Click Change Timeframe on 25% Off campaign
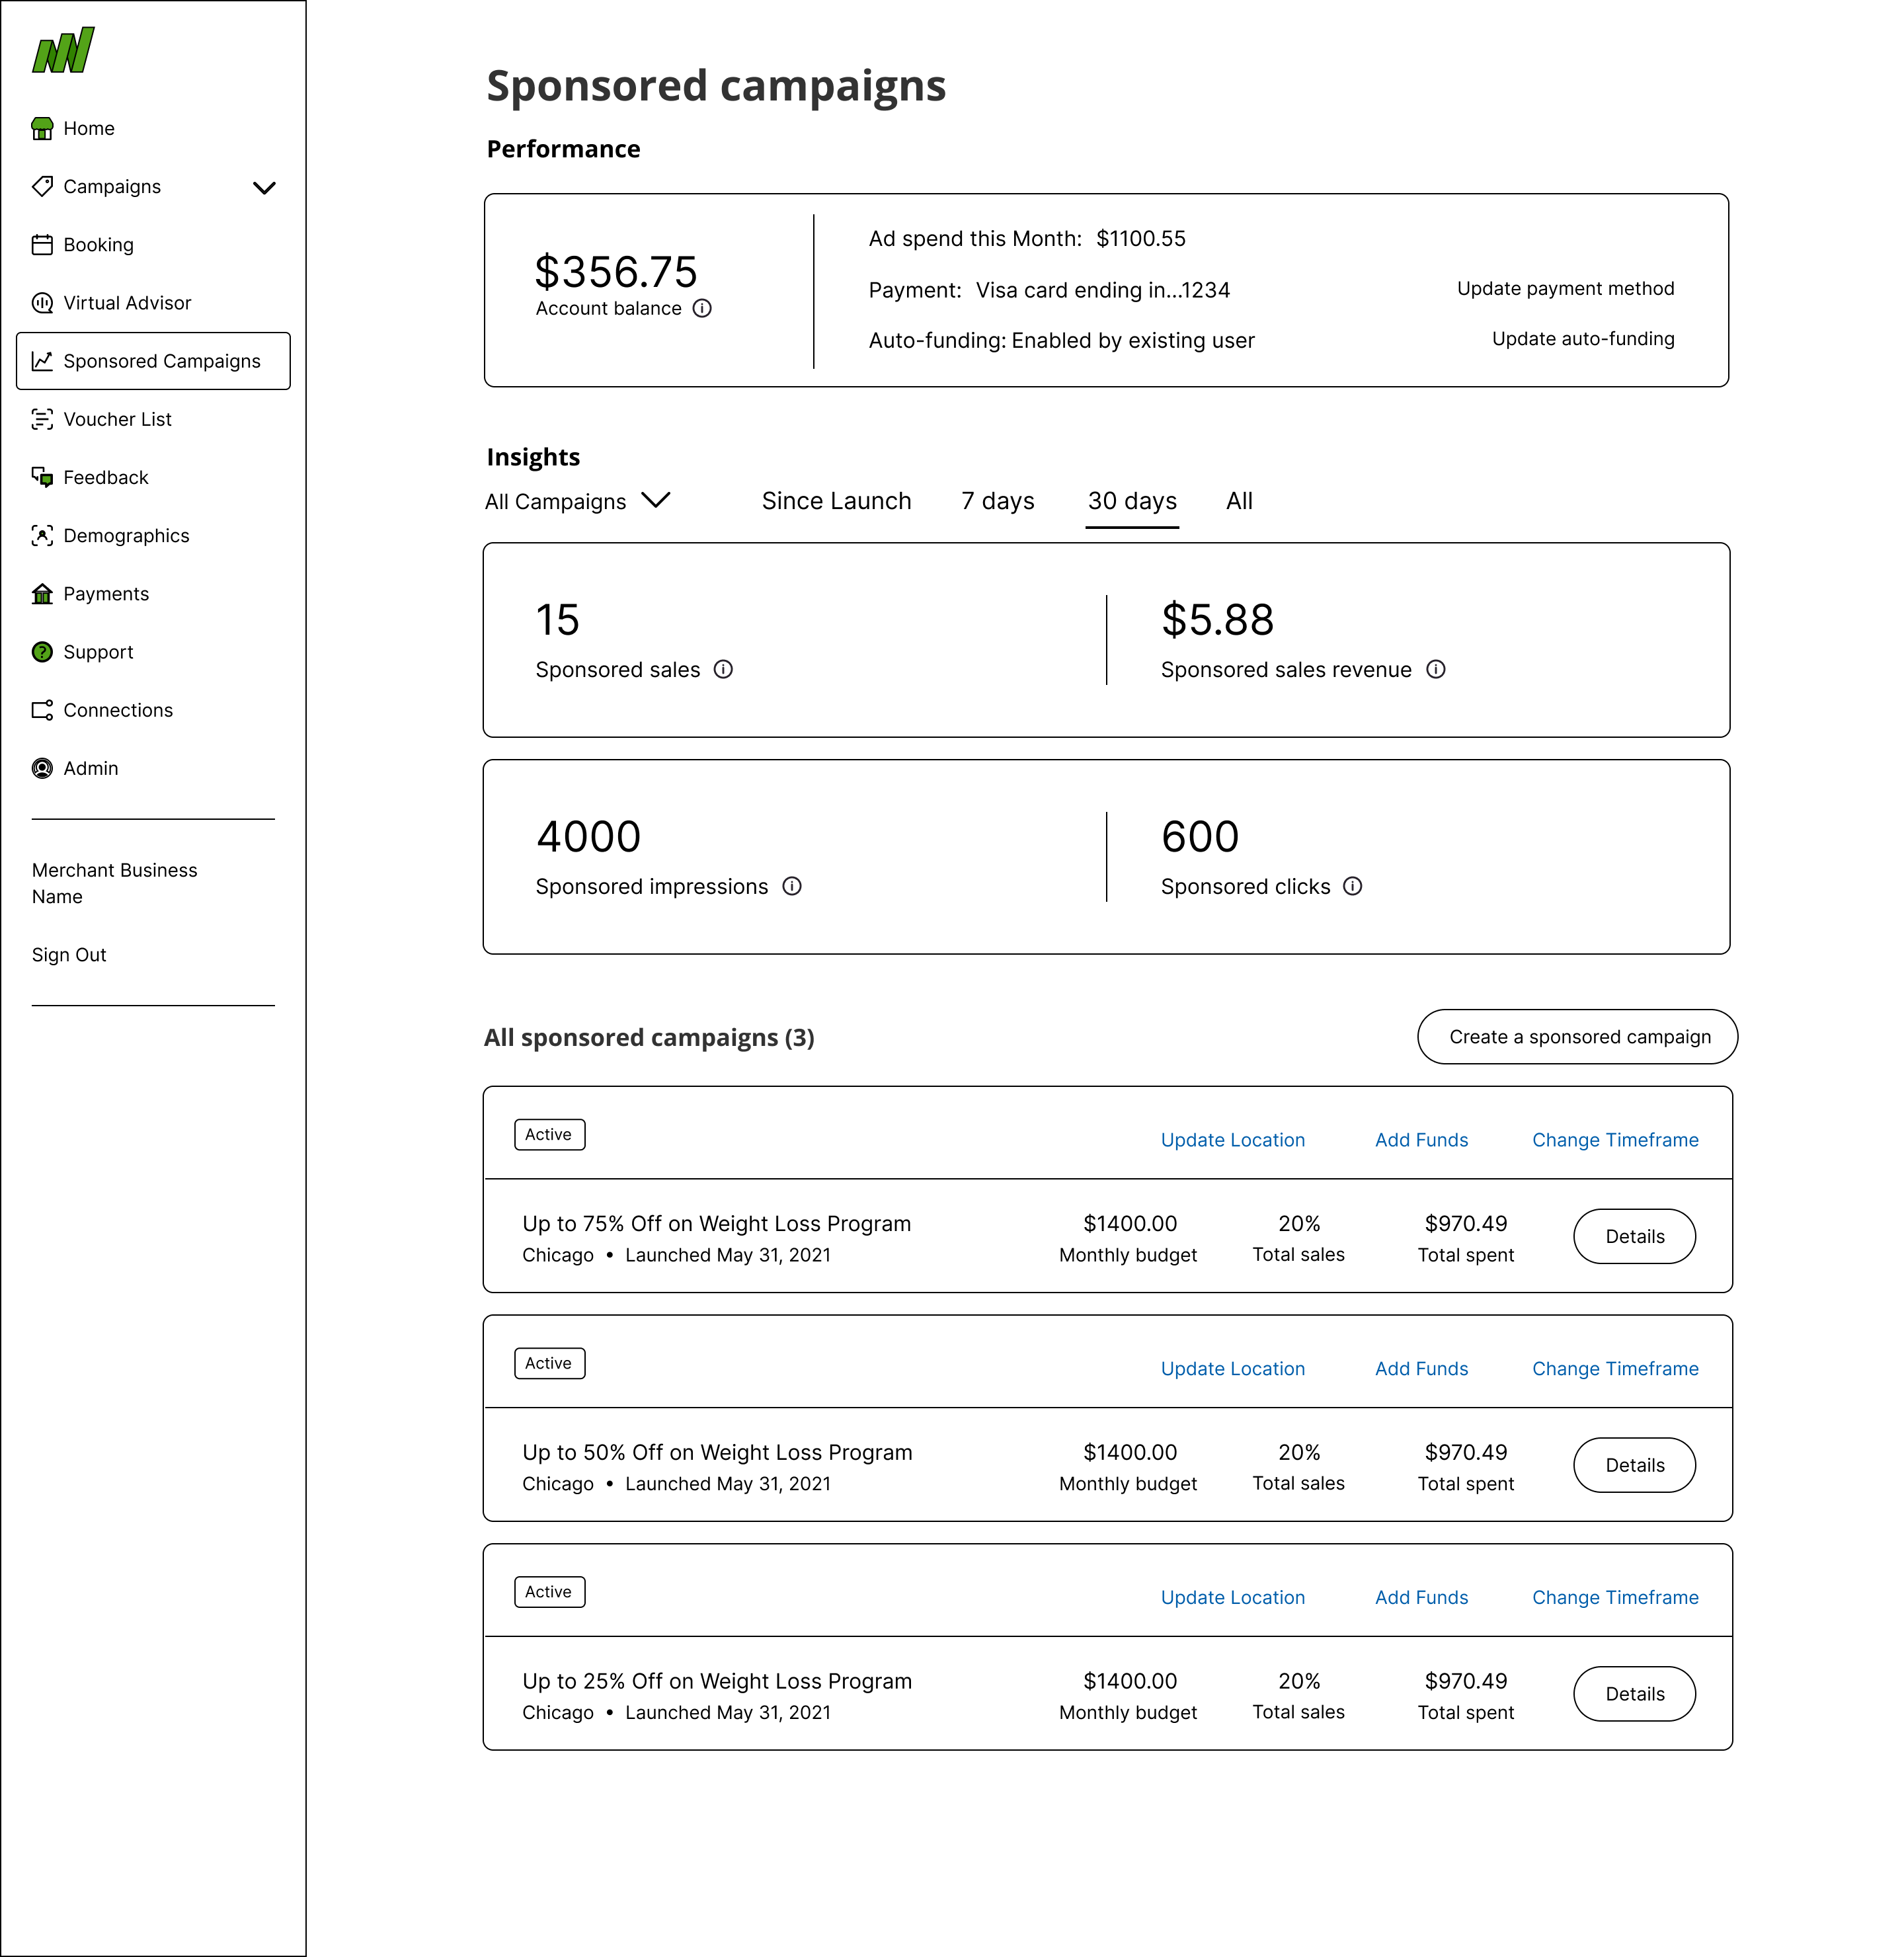The width and height of the screenshot is (1904, 1957). (x=1615, y=1598)
